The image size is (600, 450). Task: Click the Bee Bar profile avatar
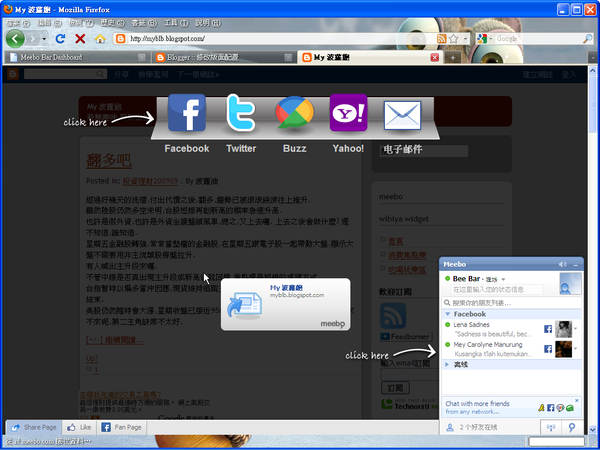571,284
